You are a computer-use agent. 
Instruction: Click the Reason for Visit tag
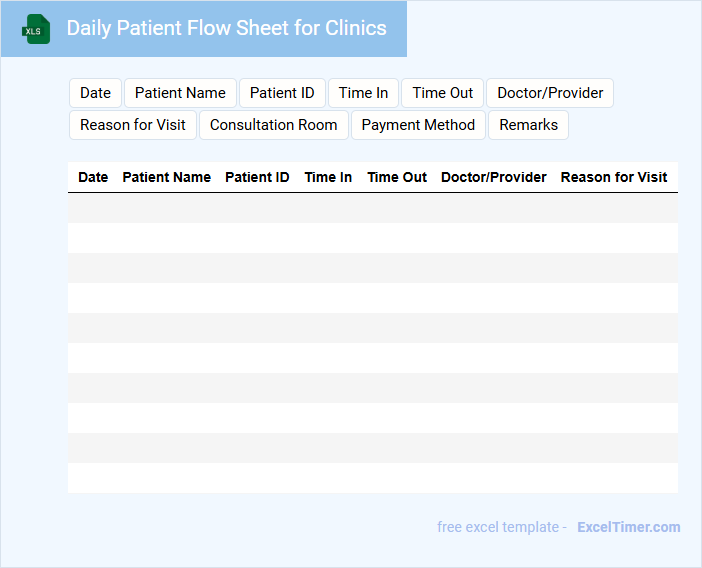tap(133, 125)
